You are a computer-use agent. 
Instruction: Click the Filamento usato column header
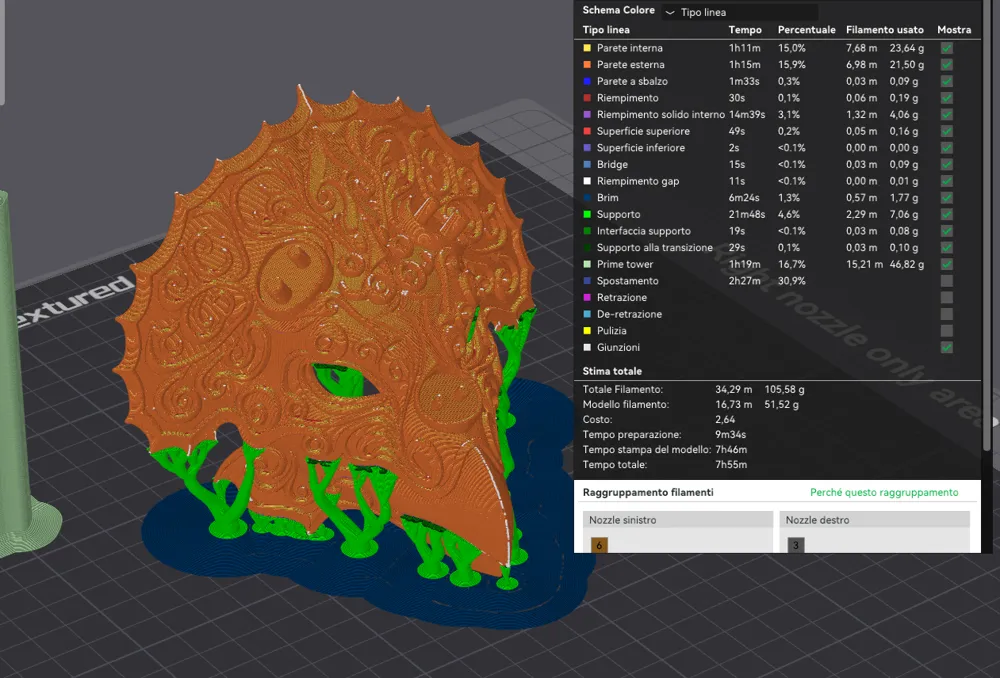coord(885,30)
